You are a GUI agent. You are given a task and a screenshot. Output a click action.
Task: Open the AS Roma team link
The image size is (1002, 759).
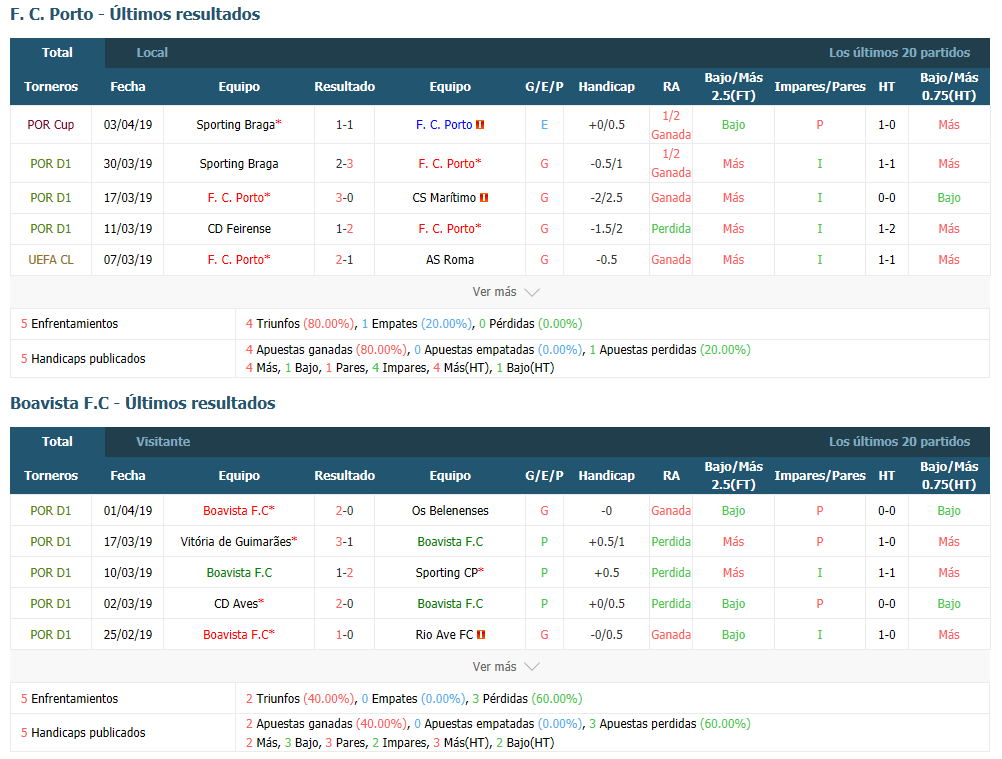coord(450,260)
